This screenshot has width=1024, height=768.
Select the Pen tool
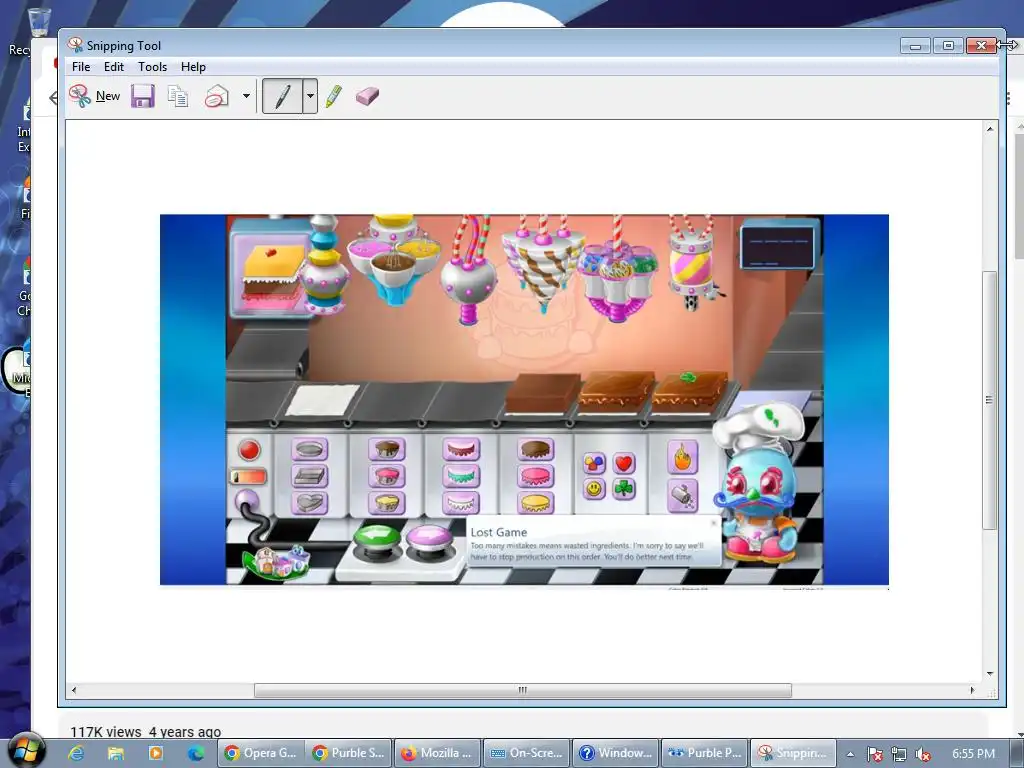283,96
